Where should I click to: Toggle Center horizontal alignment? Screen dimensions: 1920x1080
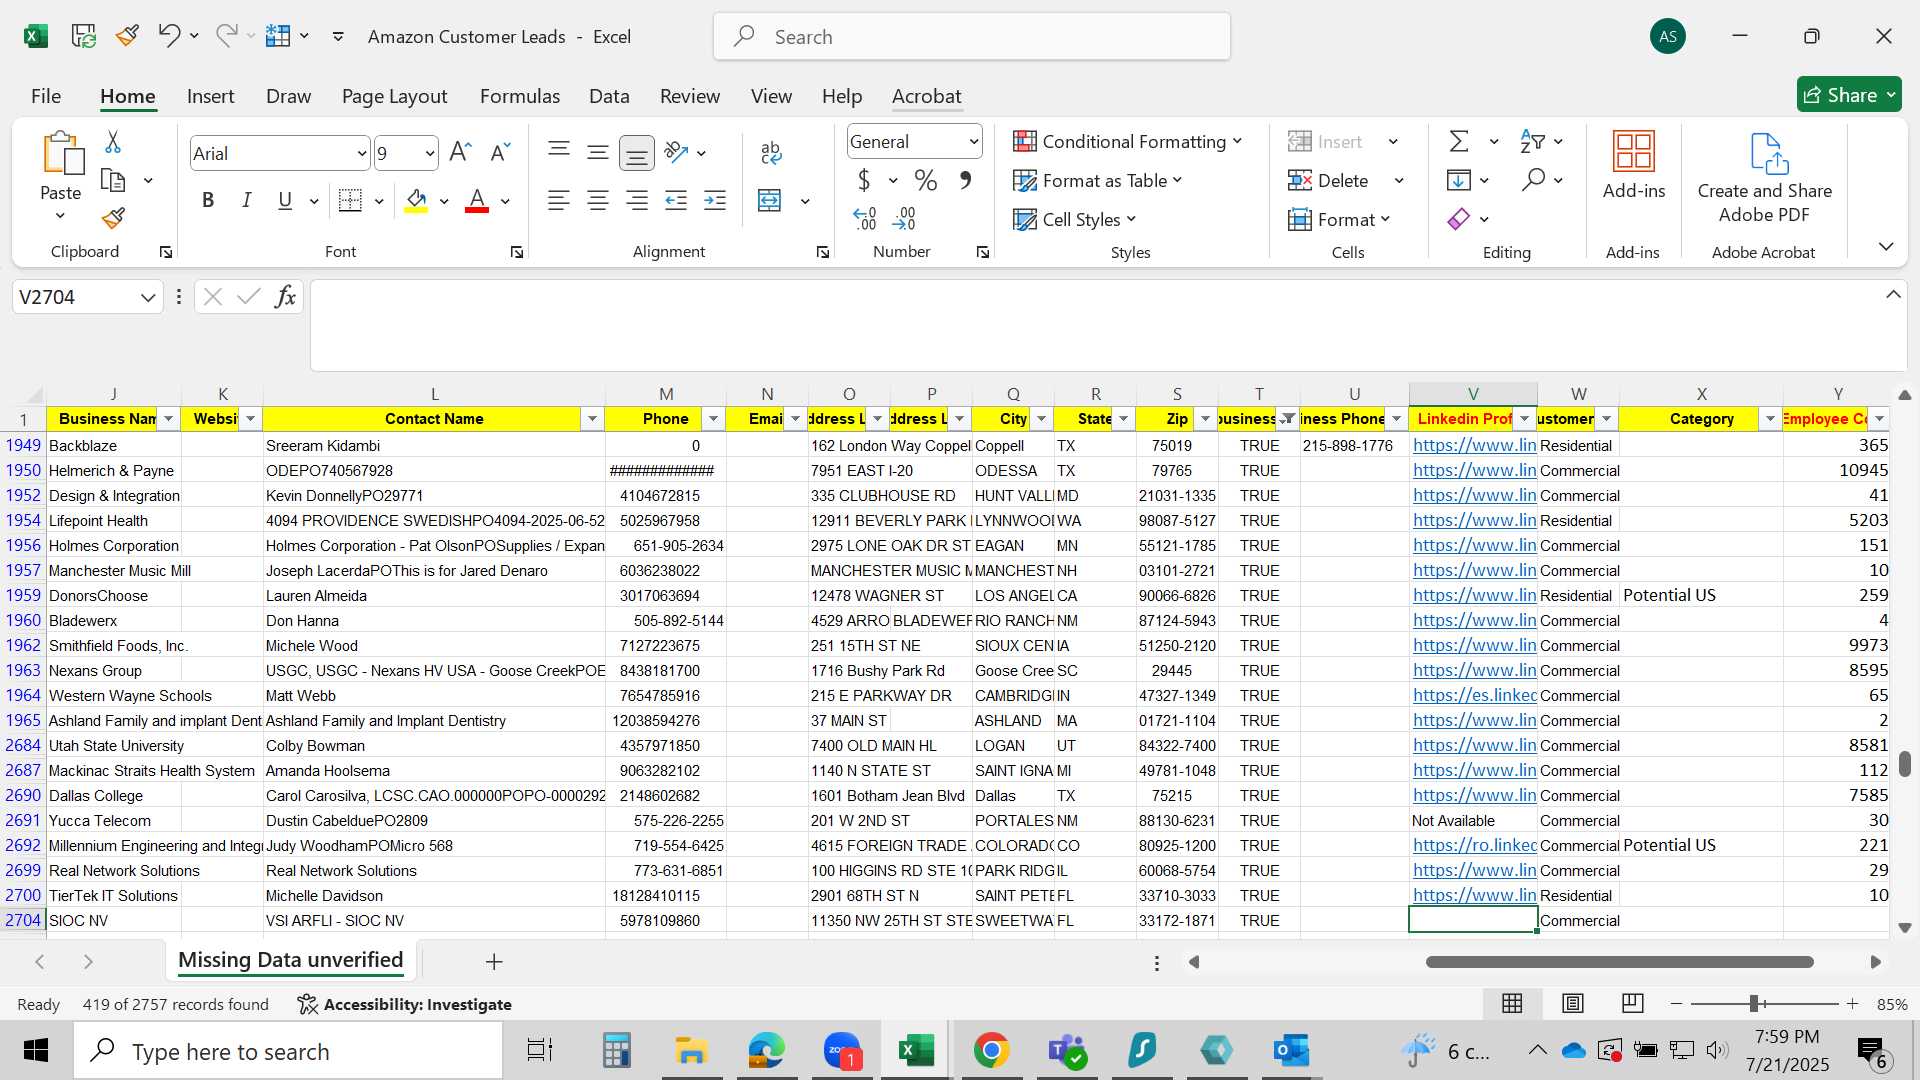click(x=598, y=200)
